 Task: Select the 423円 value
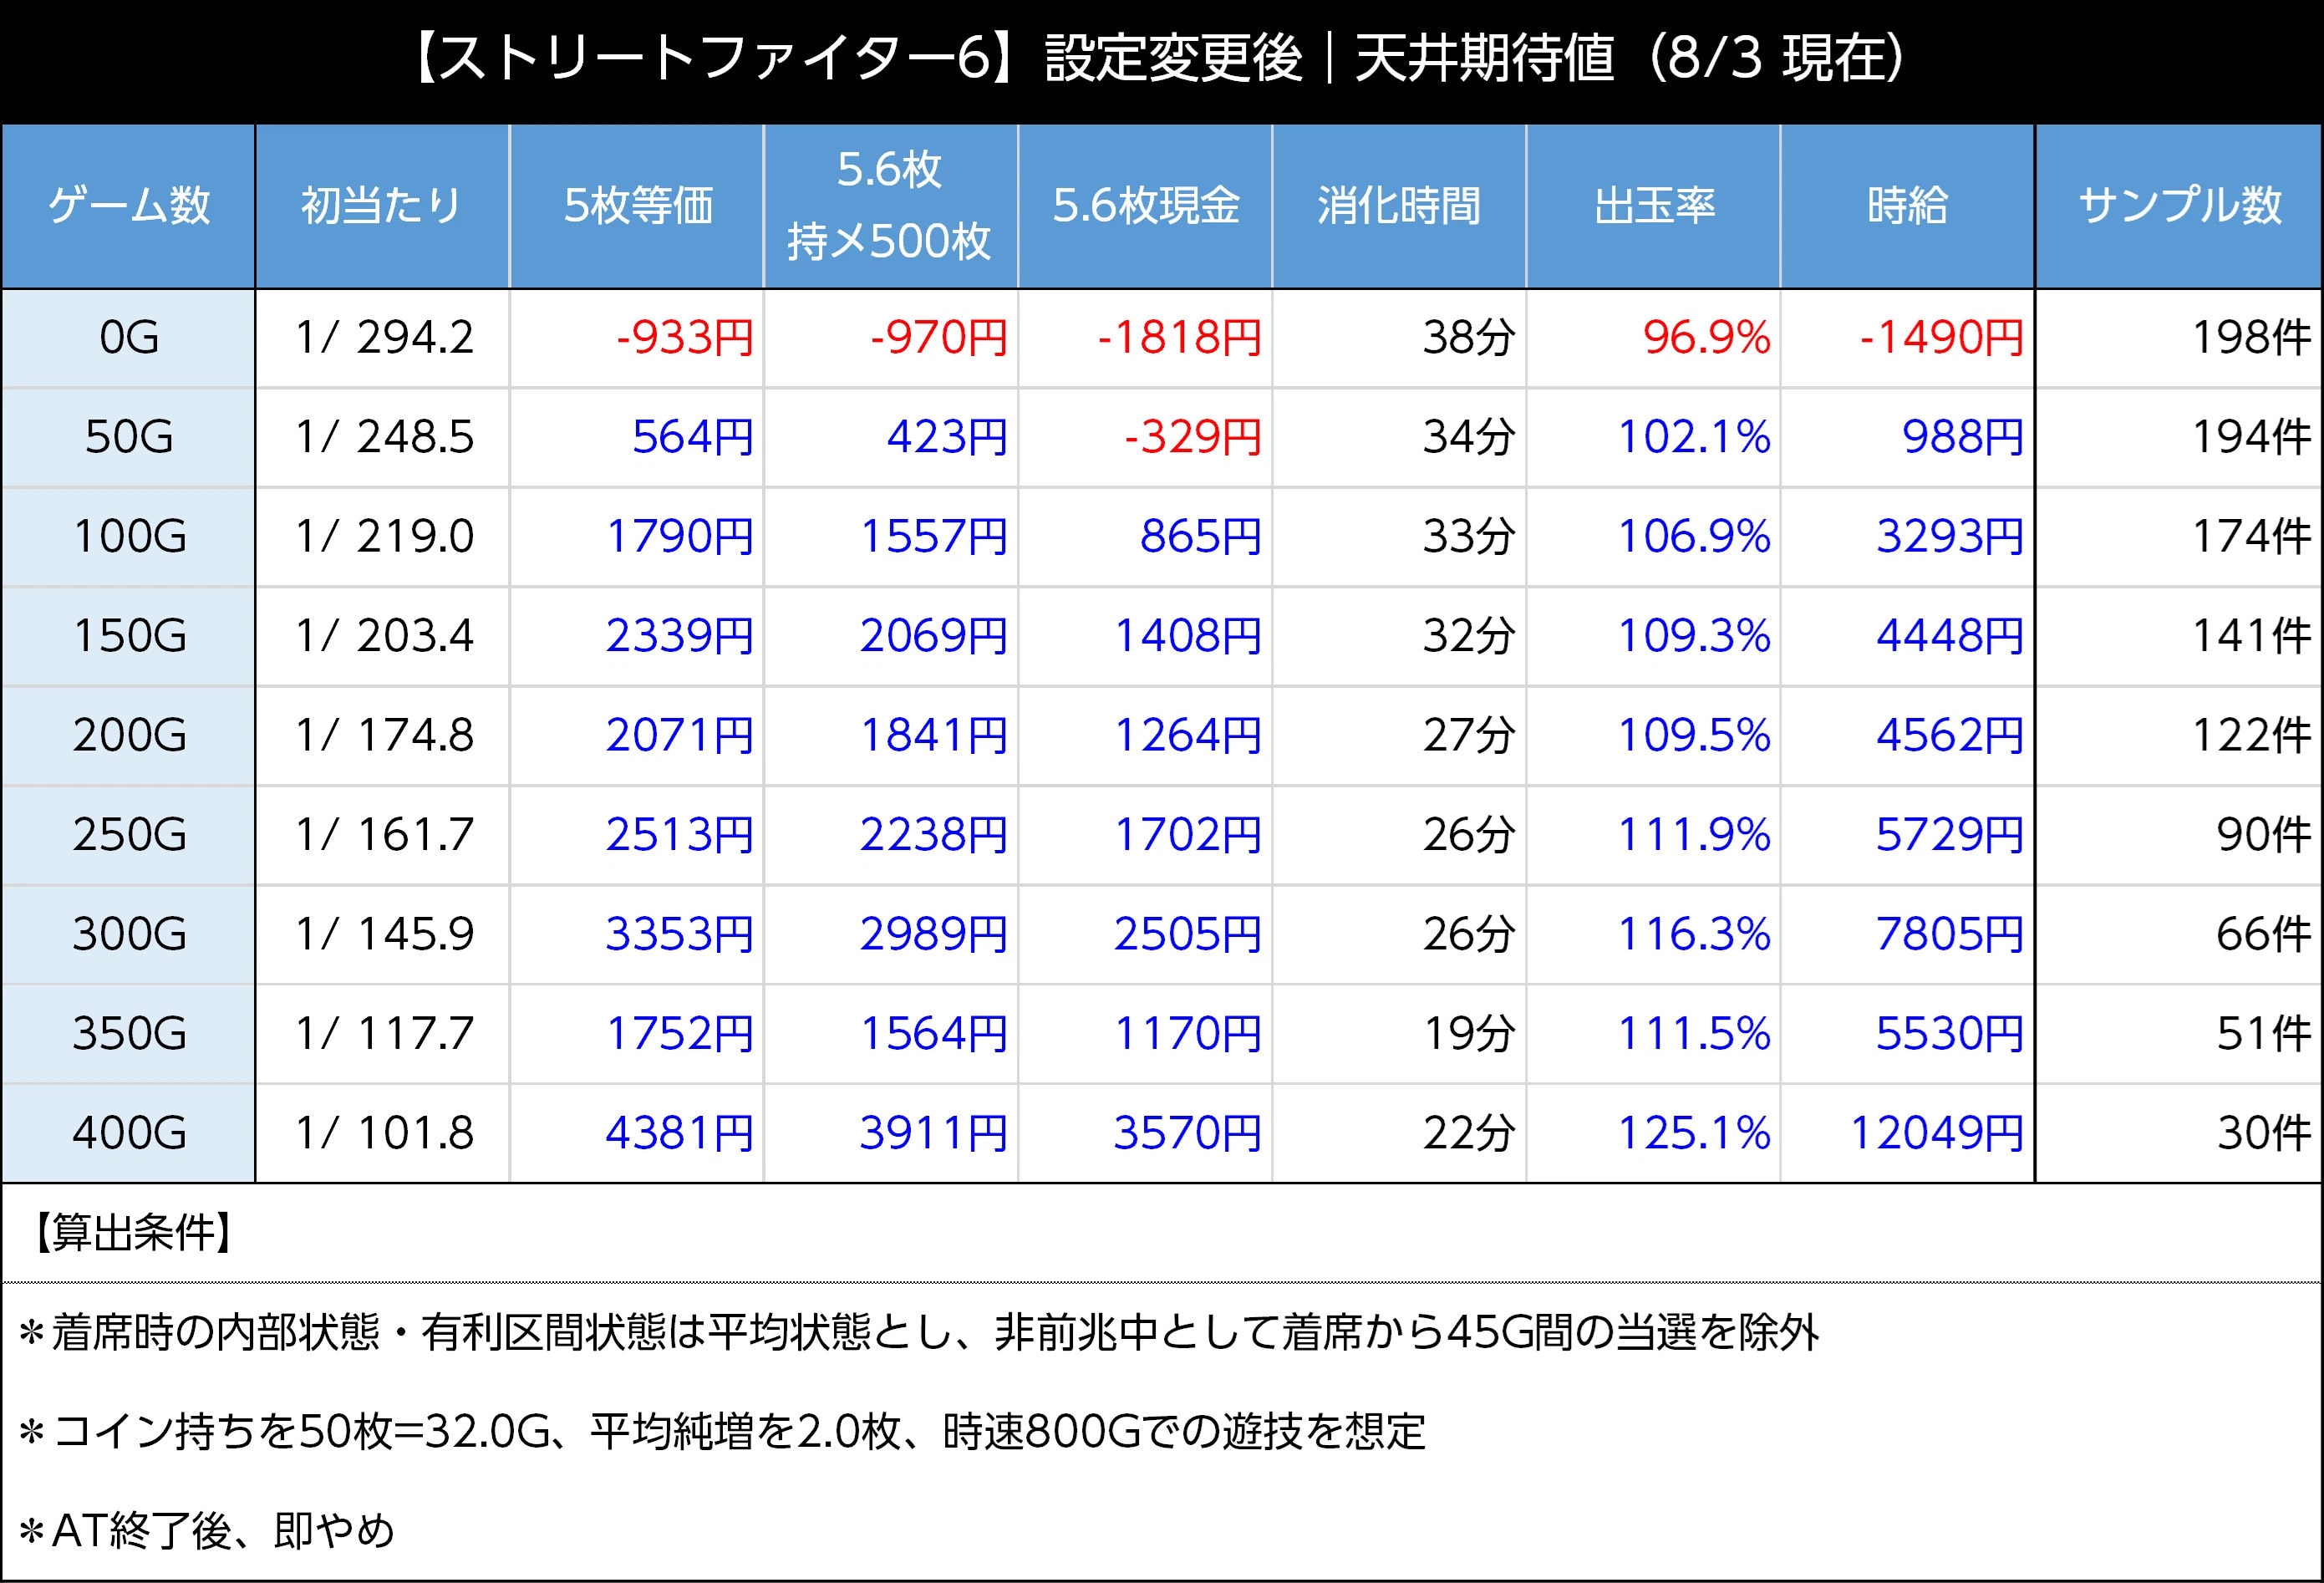pos(947,437)
